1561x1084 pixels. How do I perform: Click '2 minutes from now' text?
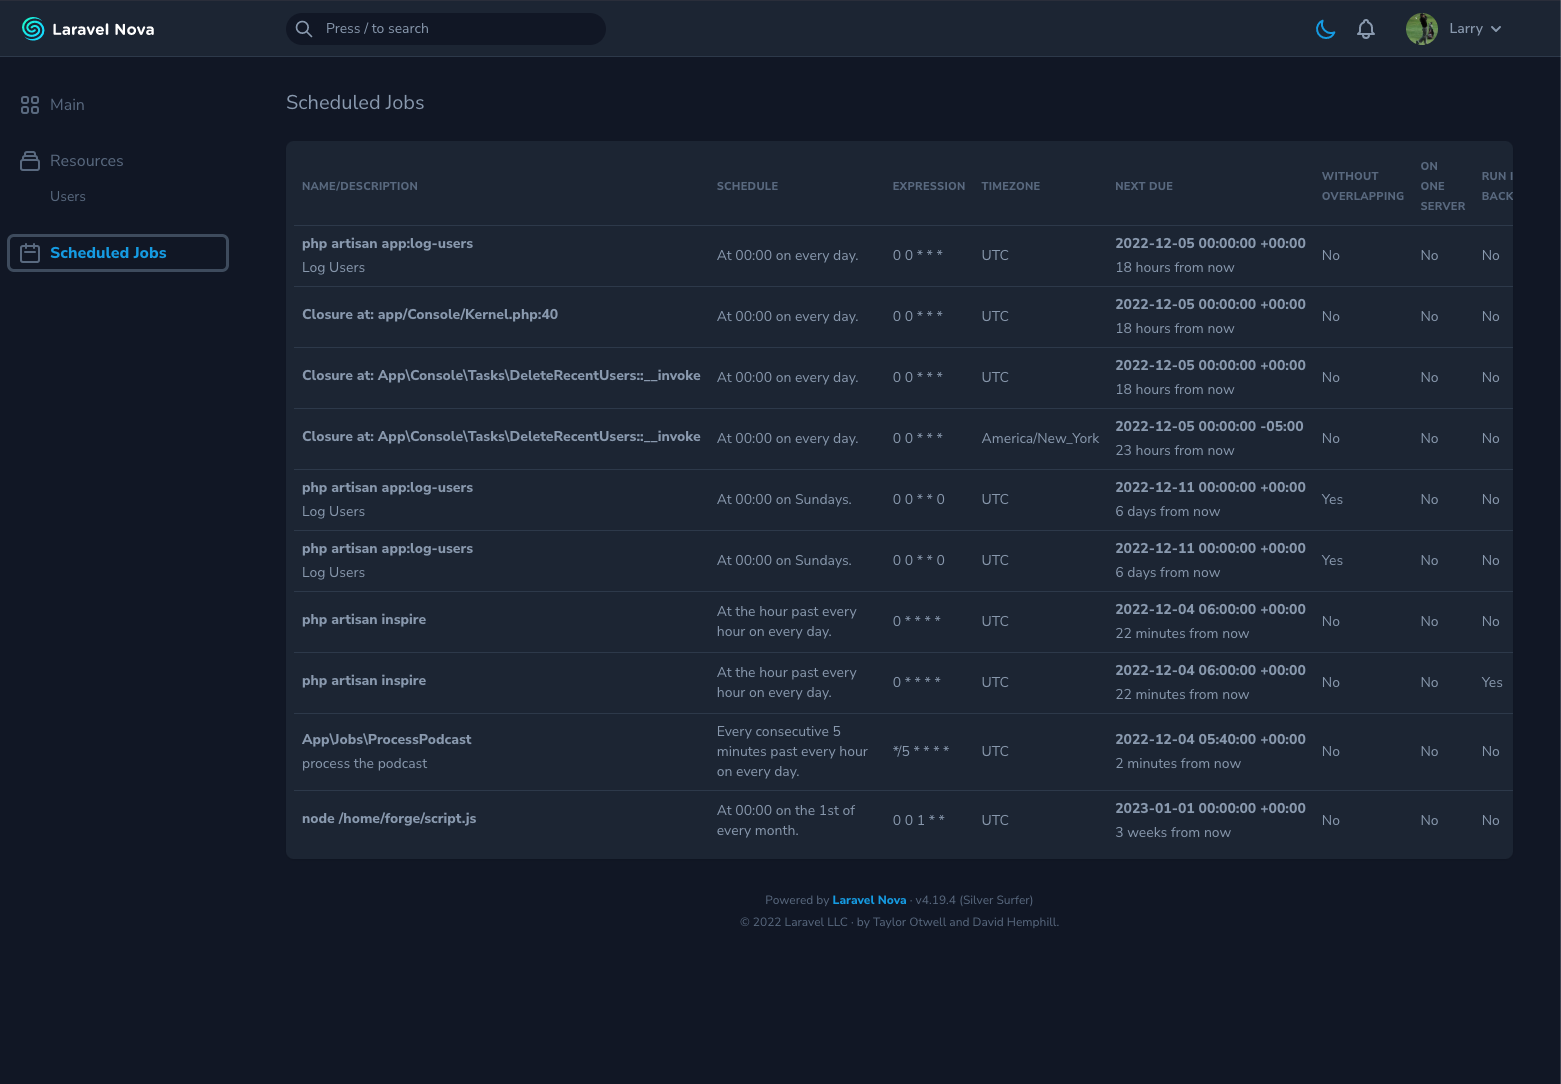pyautogui.click(x=1178, y=764)
